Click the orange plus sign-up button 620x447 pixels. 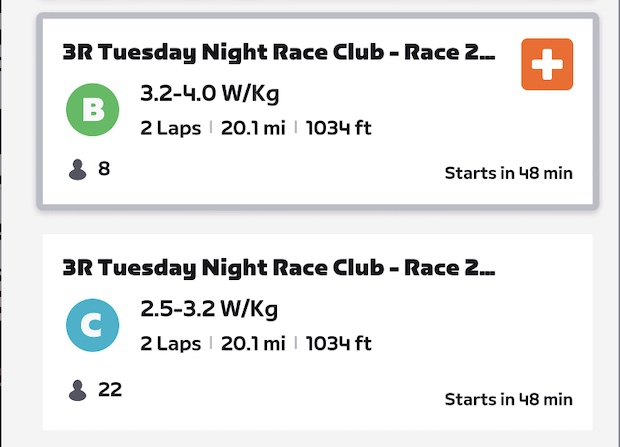(547, 64)
